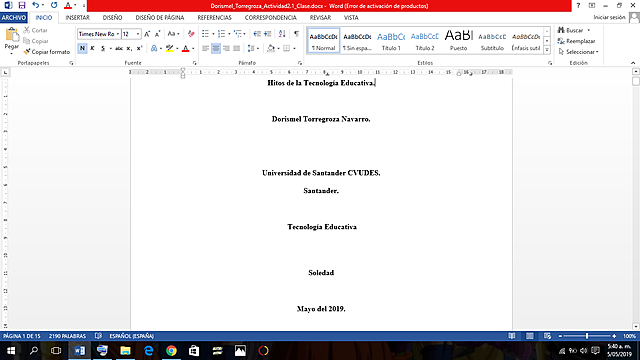Expand the styles gallery with the More arrow
Image resolution: width=640 pixels, height=360 pixels.
pyautogui.click(x=547, y=50)
